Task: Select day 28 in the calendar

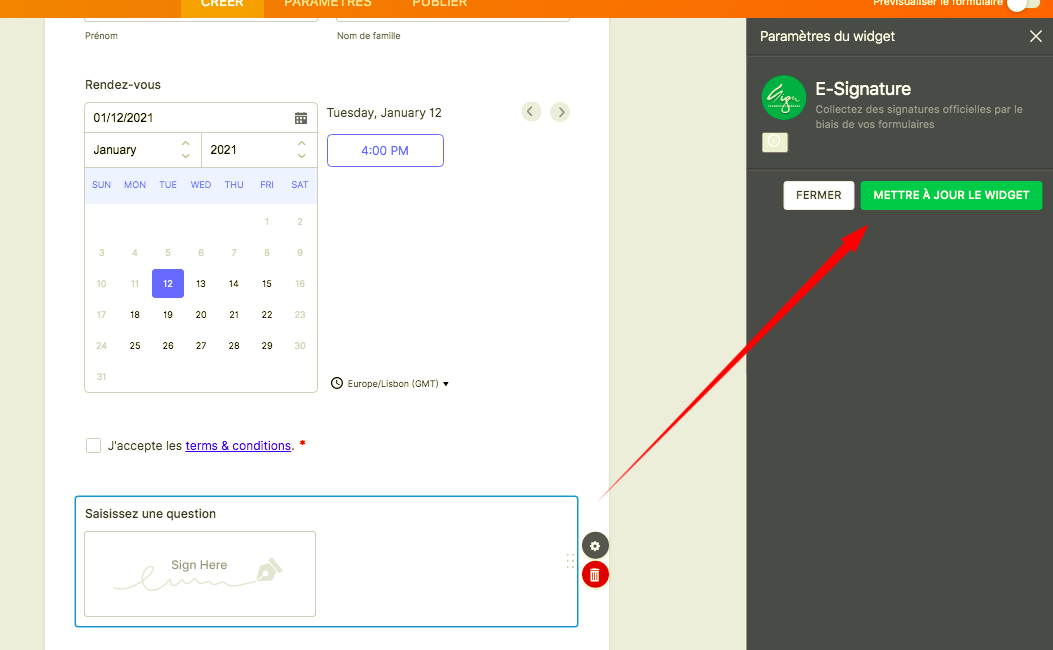Action: coord(234,345)
